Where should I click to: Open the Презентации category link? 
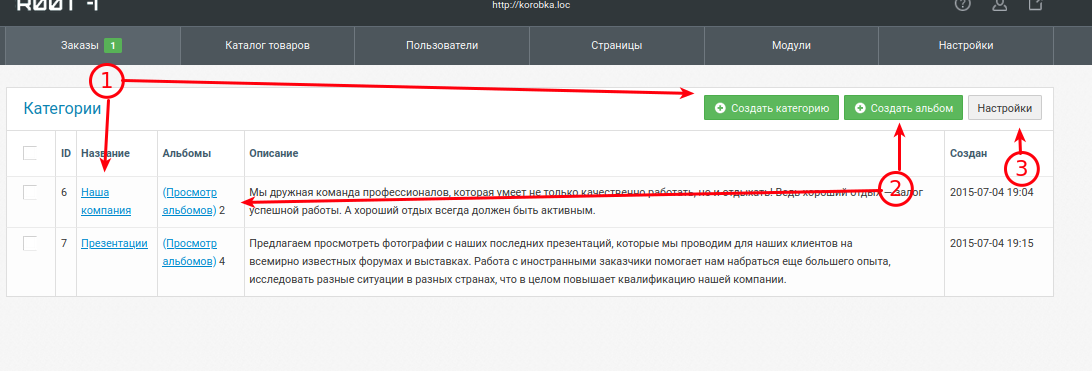[114, 244]
